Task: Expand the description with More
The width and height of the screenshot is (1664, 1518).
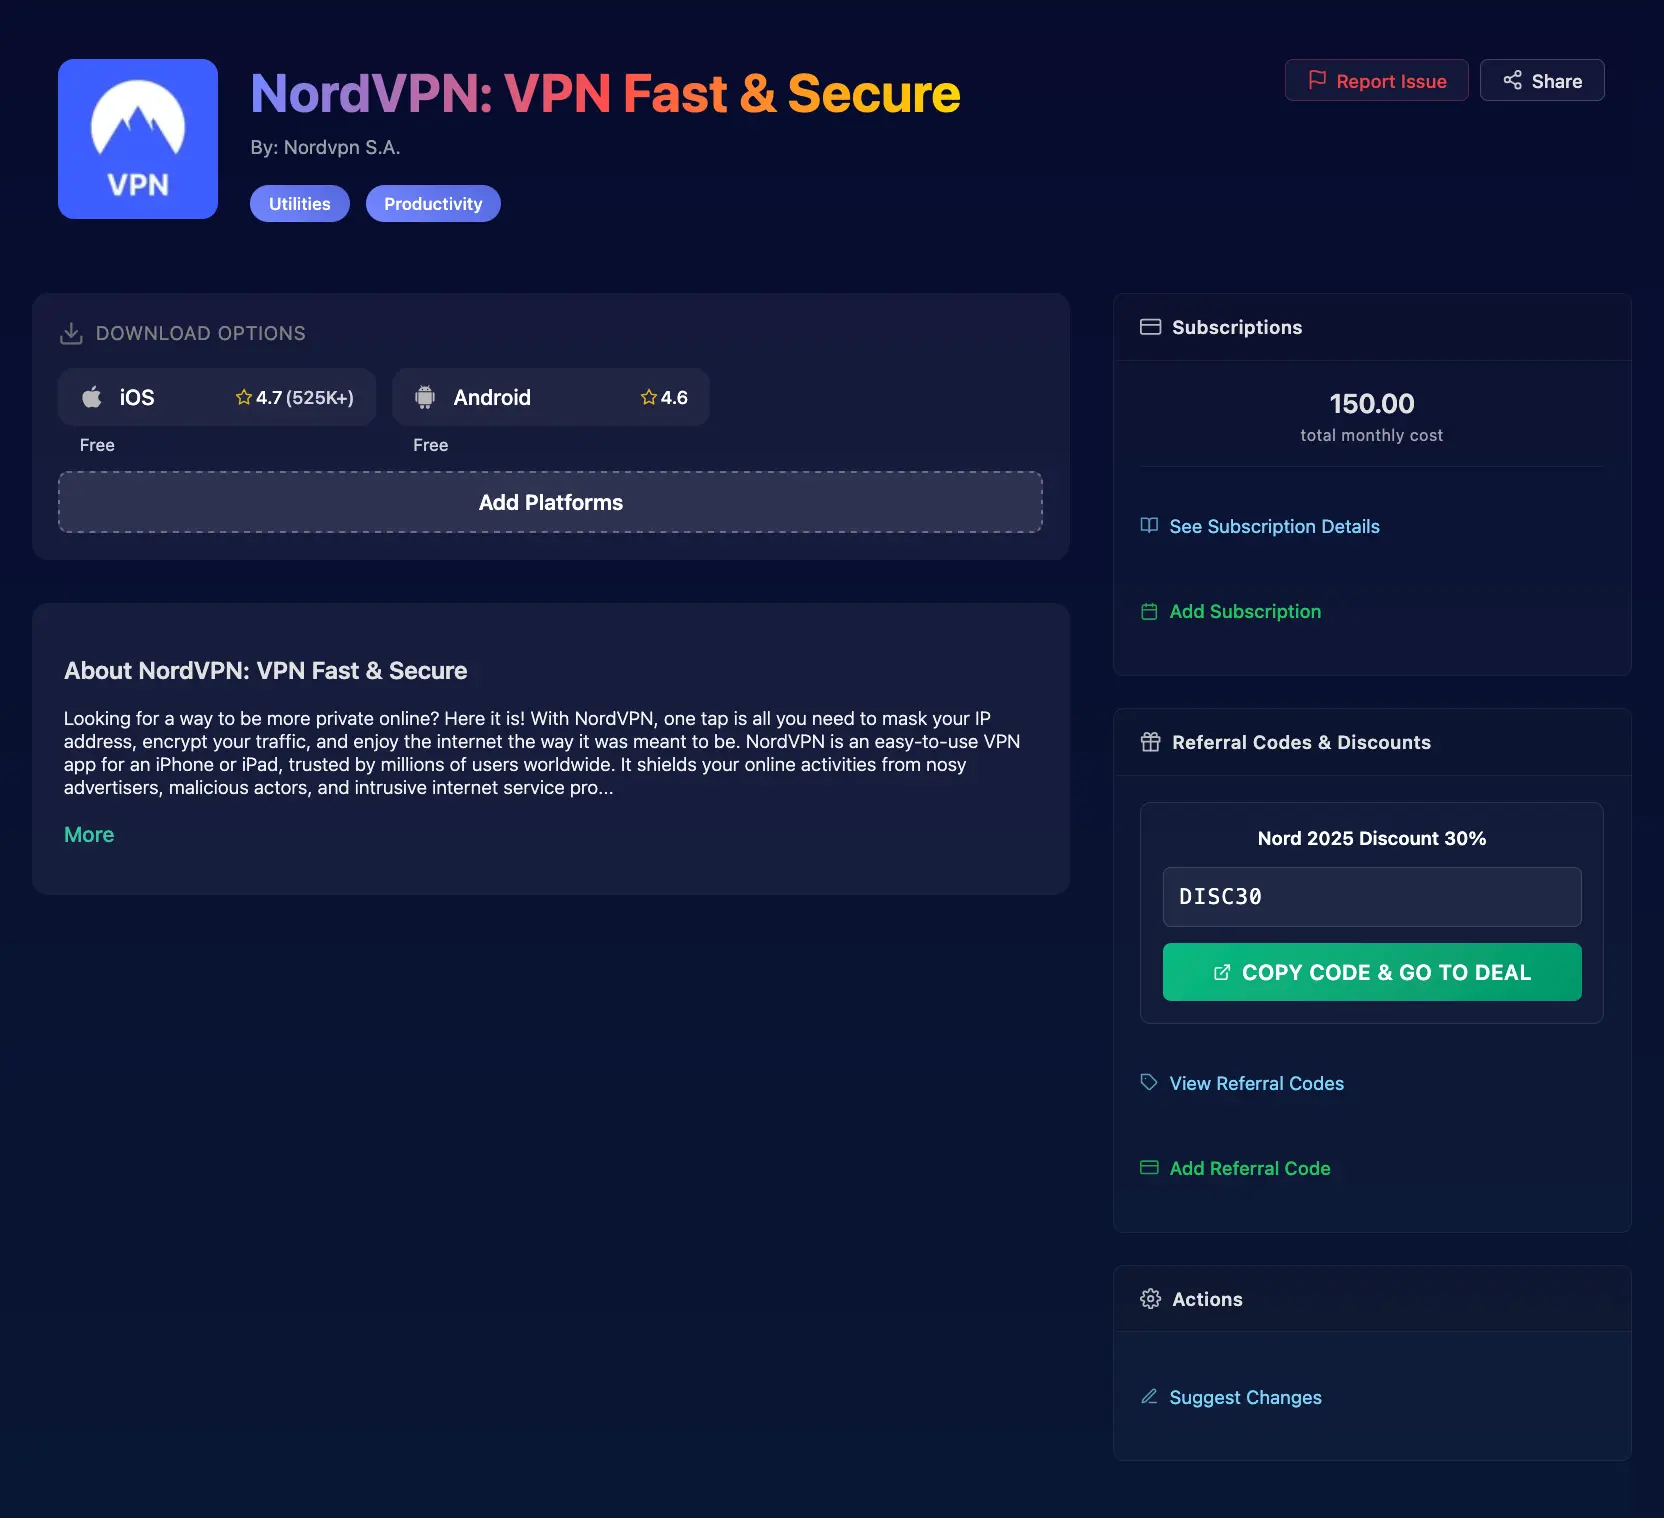Action: [89, 835]
